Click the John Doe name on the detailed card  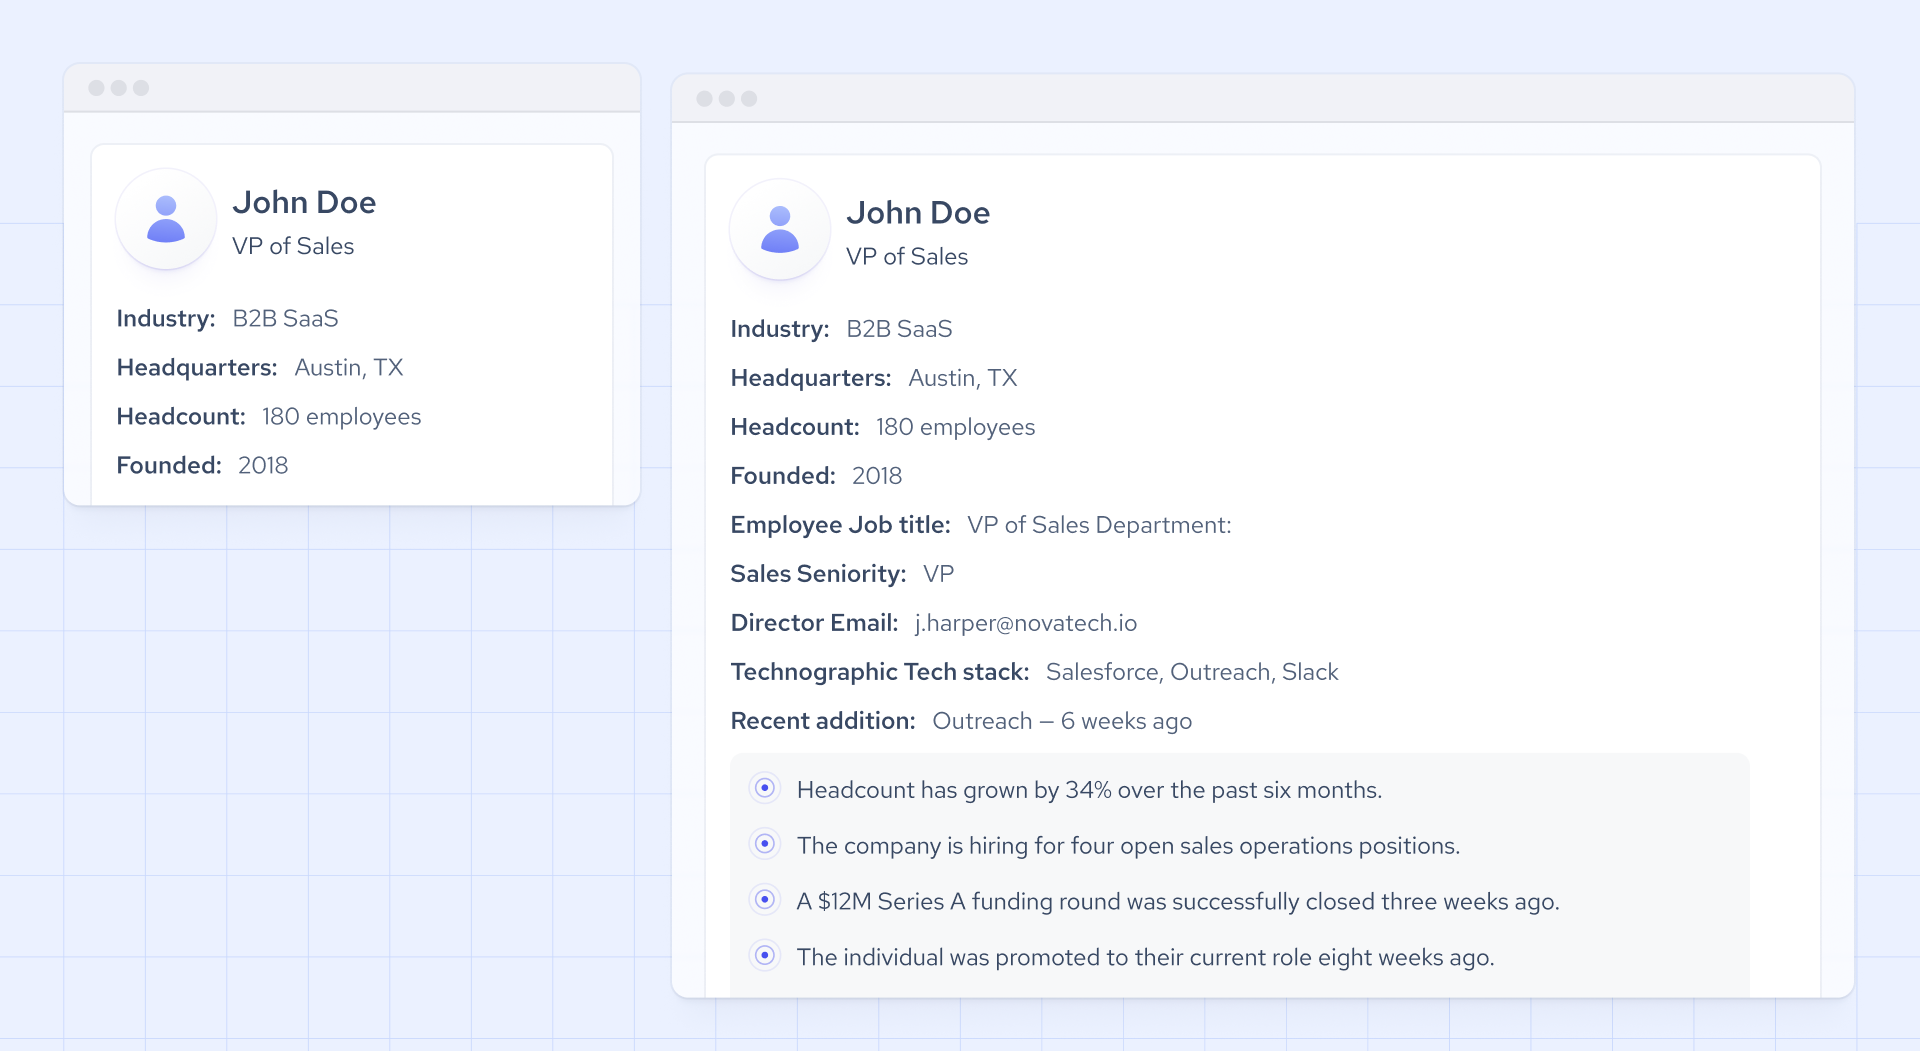point(919,212)
